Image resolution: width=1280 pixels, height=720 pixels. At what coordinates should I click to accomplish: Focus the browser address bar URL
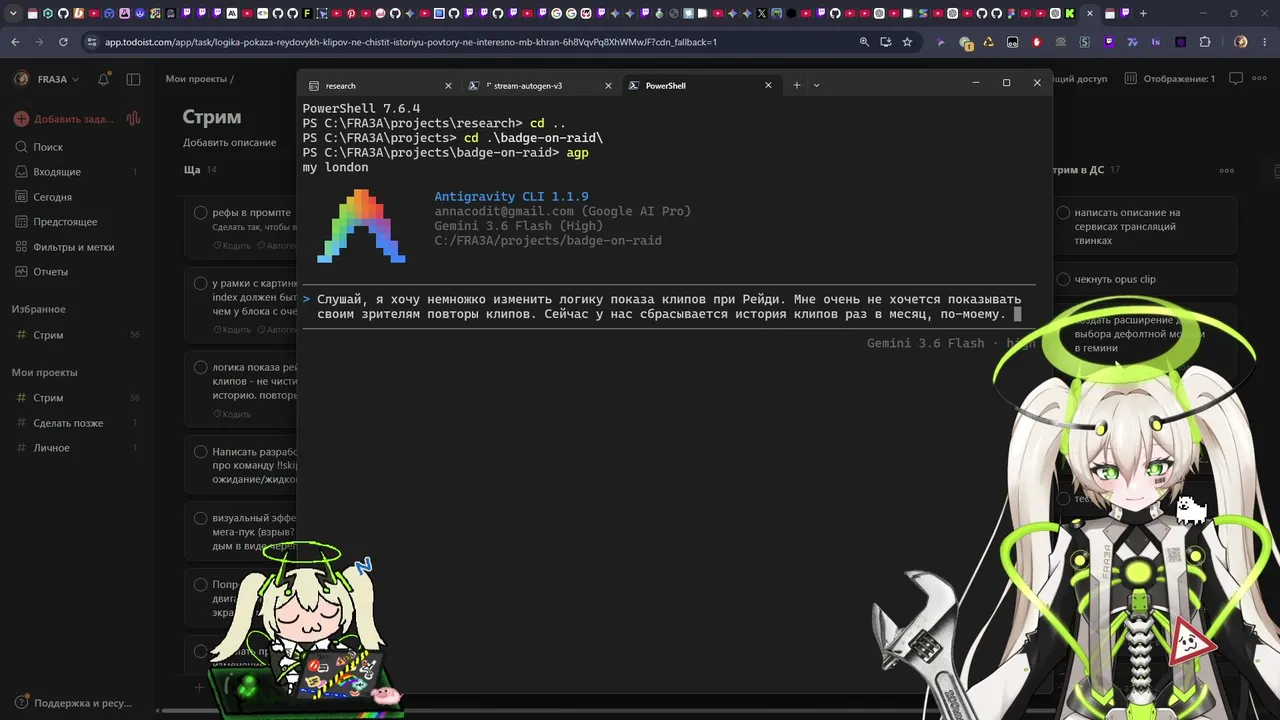tap(411, 42)
